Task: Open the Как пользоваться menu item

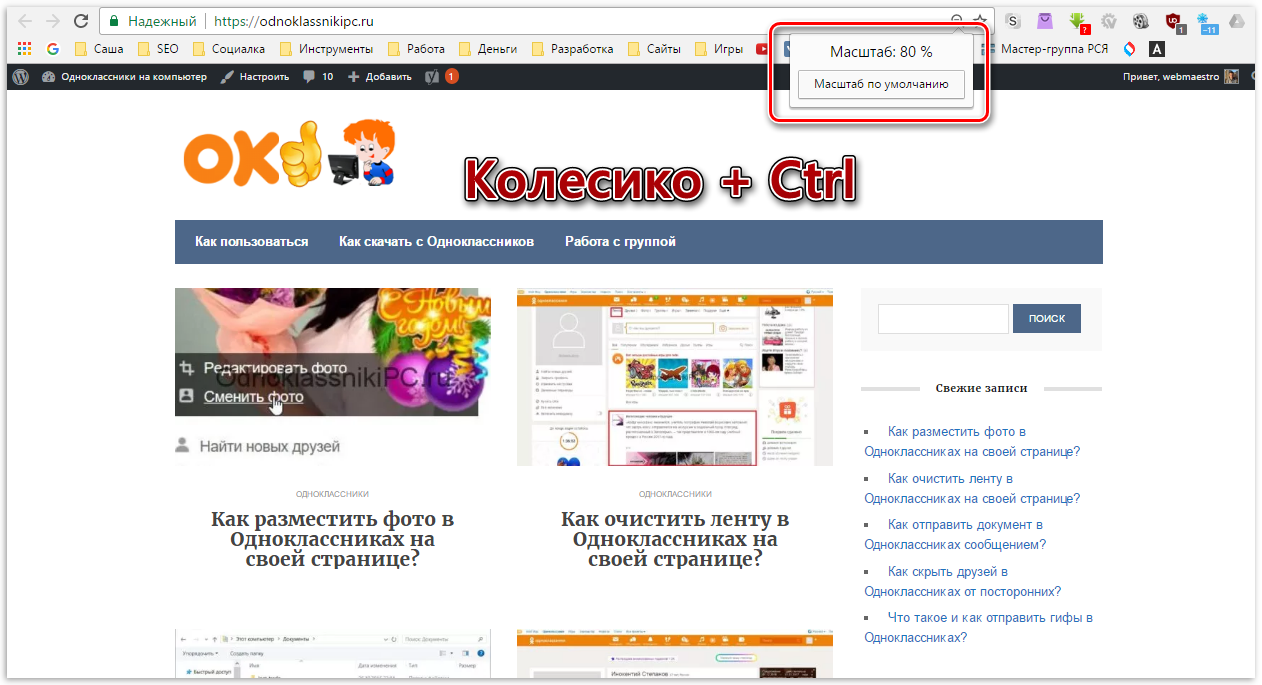Action: [252, 242]
